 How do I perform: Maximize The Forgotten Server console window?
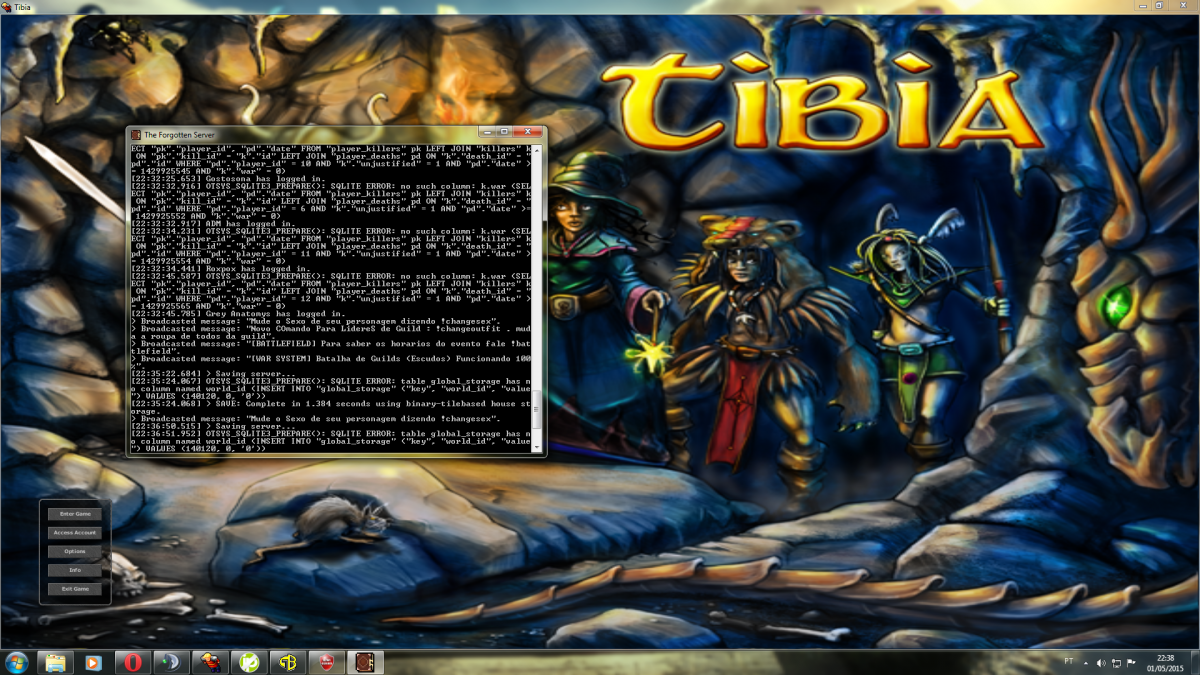[x=504, y=132]
